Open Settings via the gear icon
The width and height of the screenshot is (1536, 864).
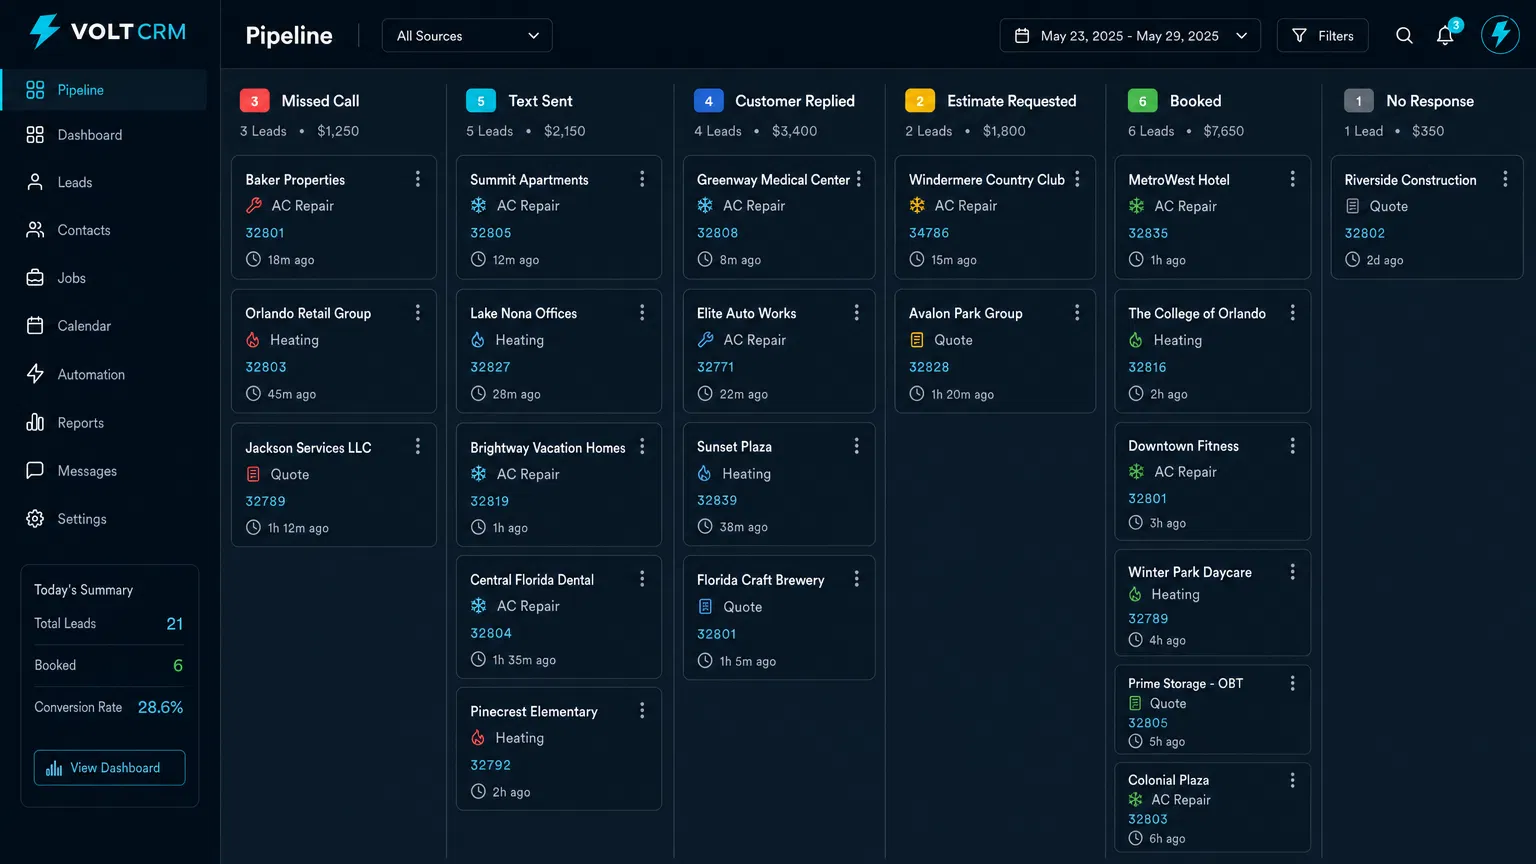point(35,518)
